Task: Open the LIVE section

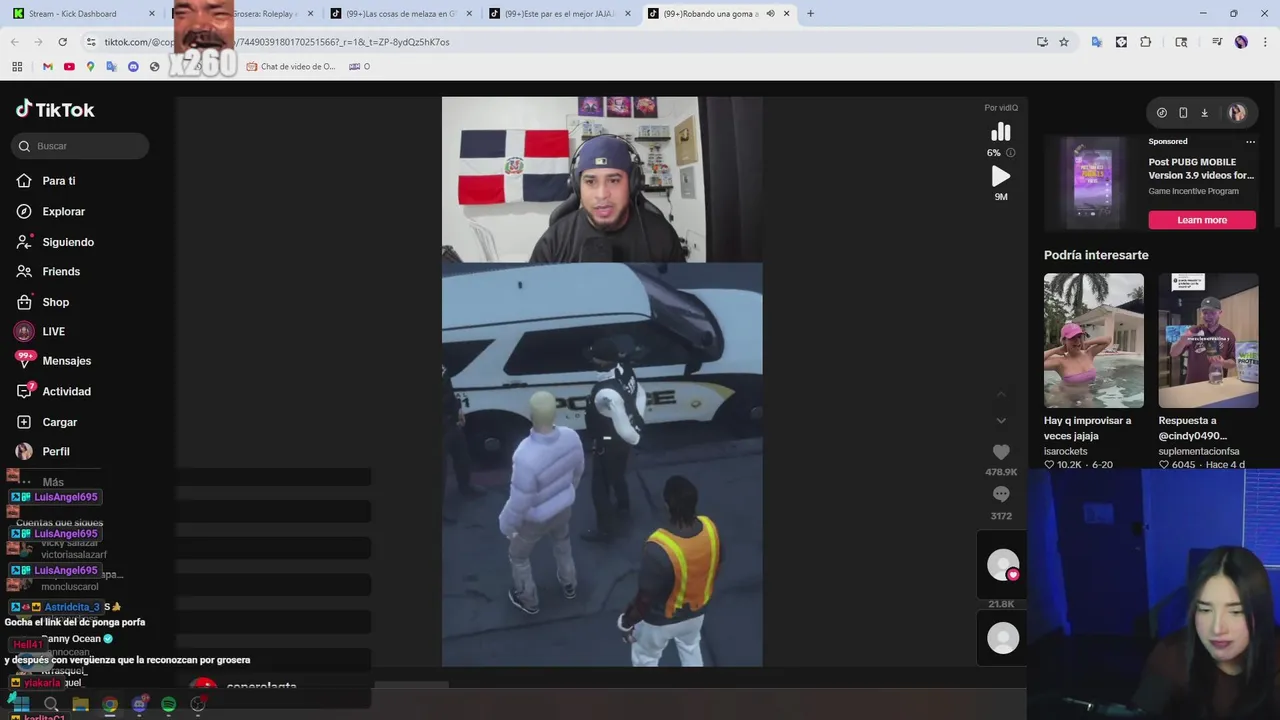Action: point(53,331)
